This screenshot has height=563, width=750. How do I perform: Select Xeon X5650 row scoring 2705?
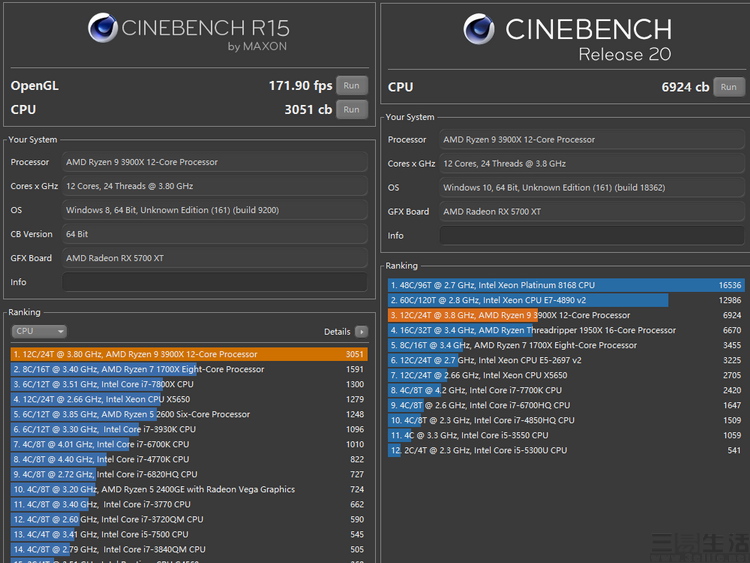click(566, 375)
